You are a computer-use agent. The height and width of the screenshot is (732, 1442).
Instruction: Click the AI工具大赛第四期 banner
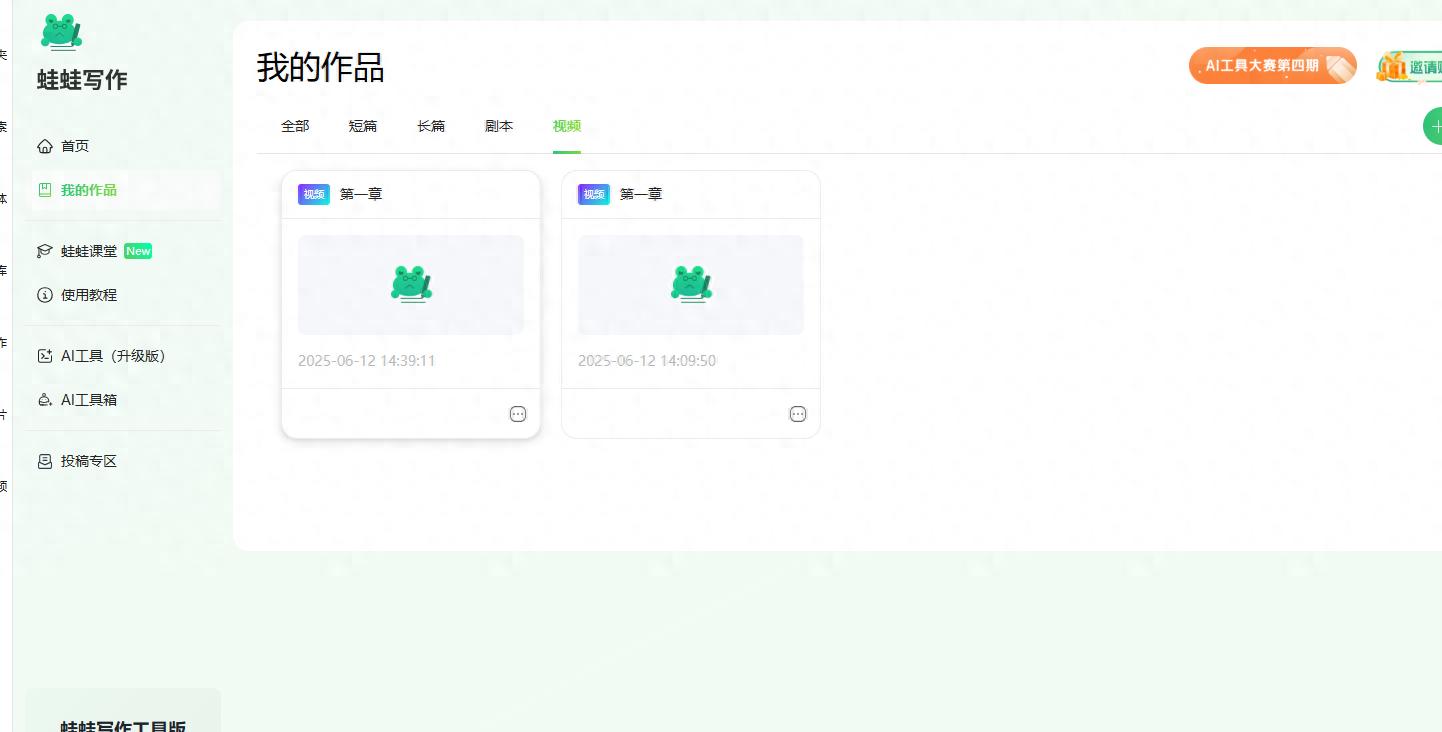point(1271,65)
